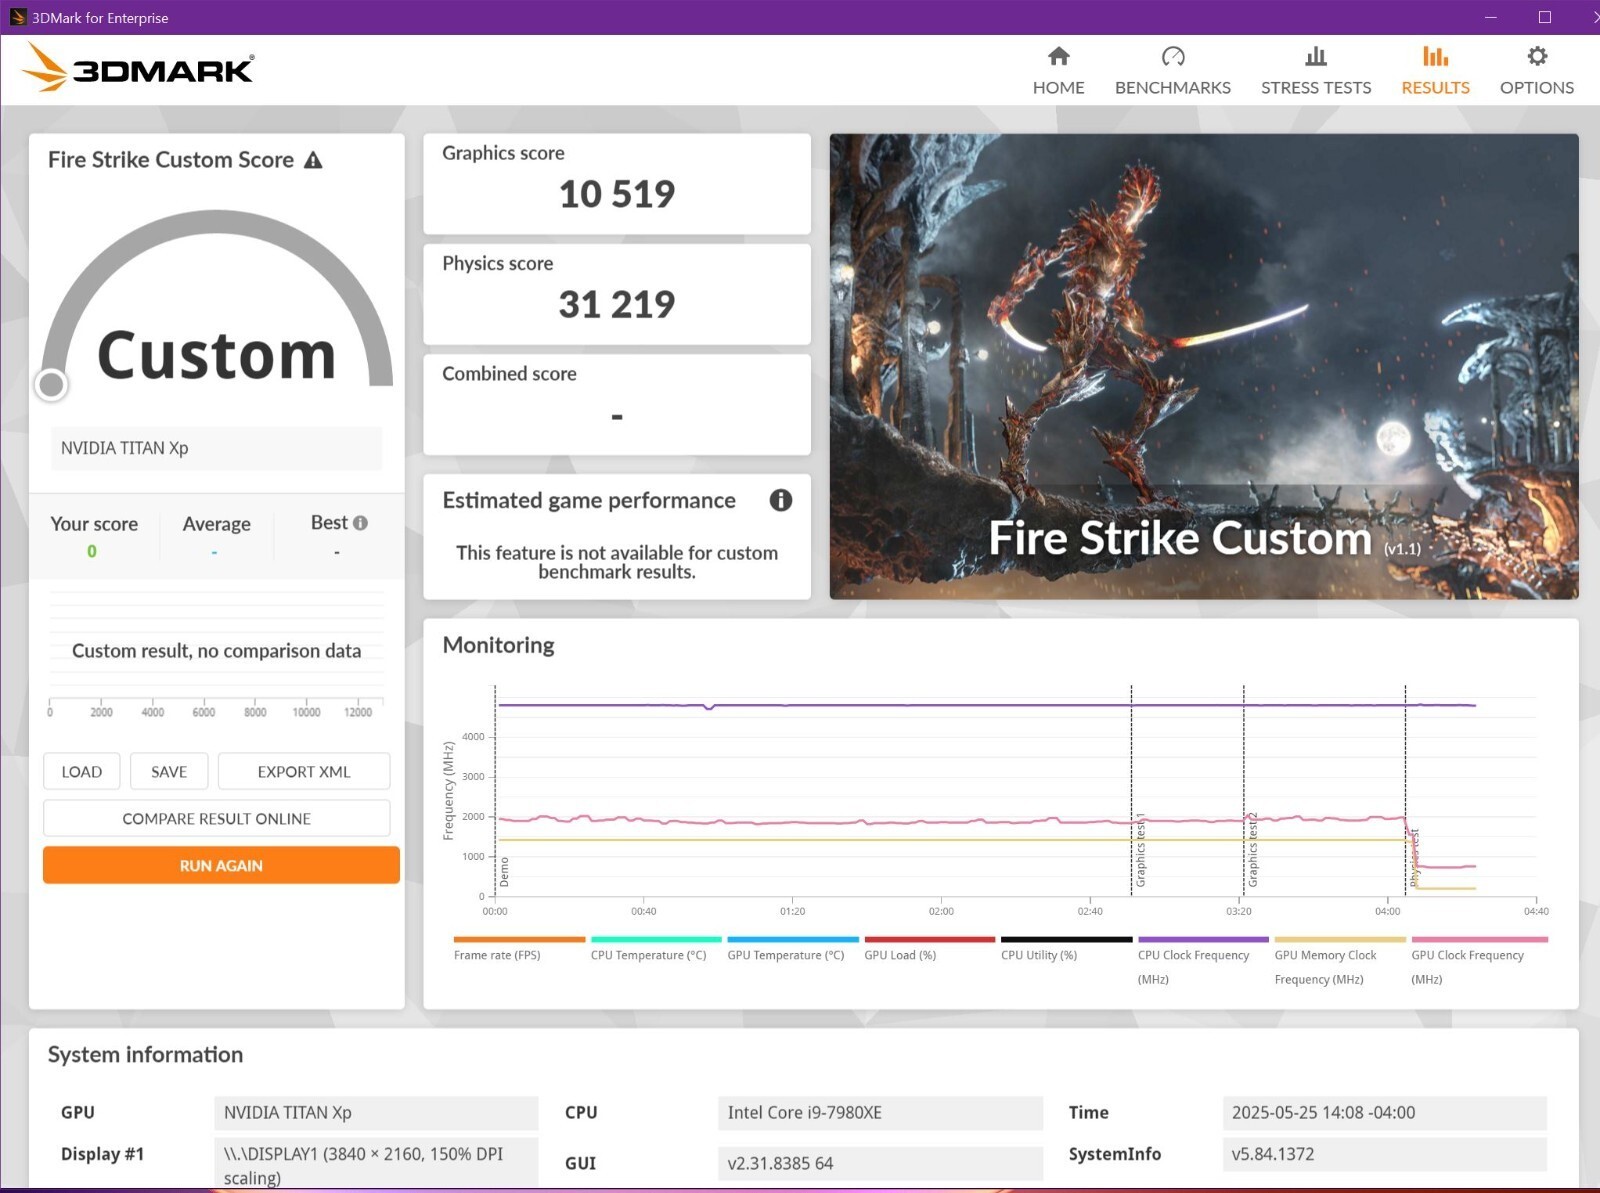Screen dimensions: 1600x1193
Task: Click the Estimated game performance info icon
Action: pos(781,500)
